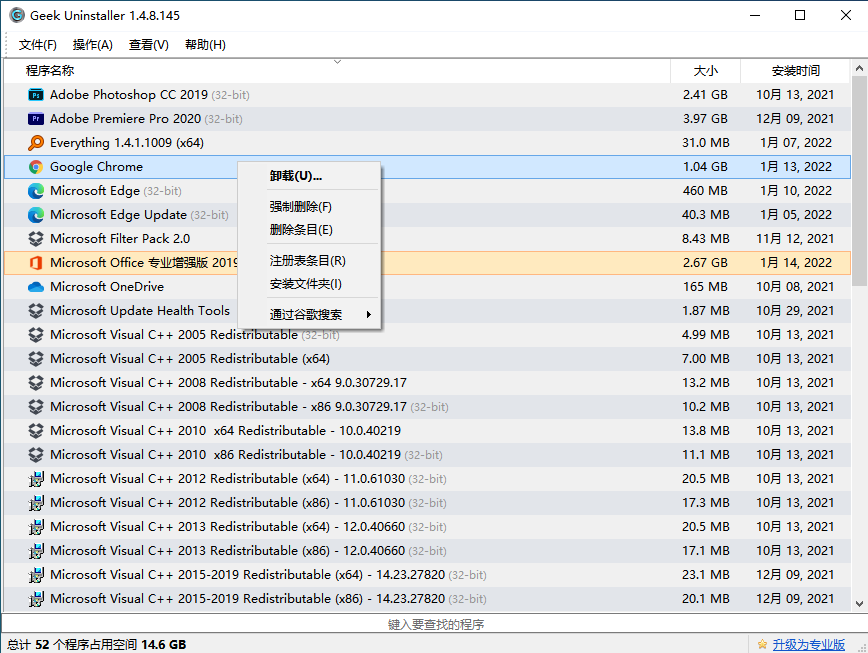Click the Microsoft Update Health Tools icon
868x653 pixels.
[36, 311]
